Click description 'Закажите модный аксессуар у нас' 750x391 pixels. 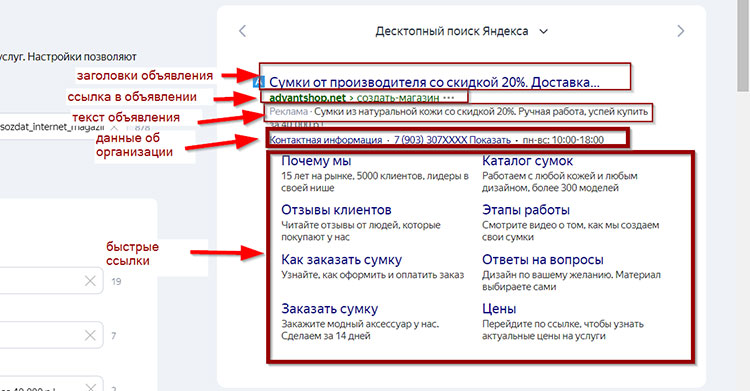coord(360,330)
